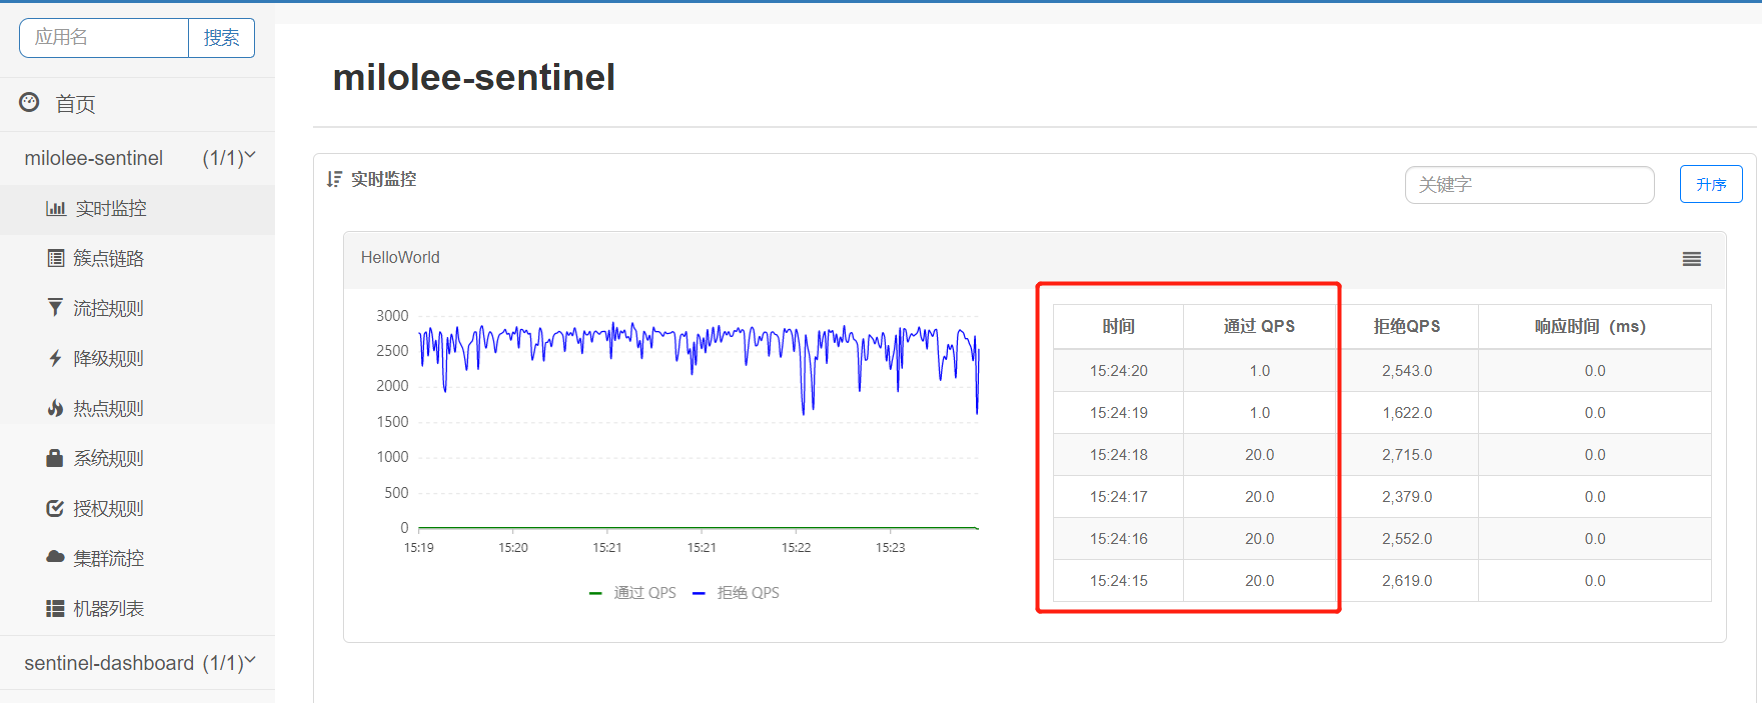Viewport: 1762px width, 703px height.
Task: Click the home dashboard icon
Action: (29, 102)
